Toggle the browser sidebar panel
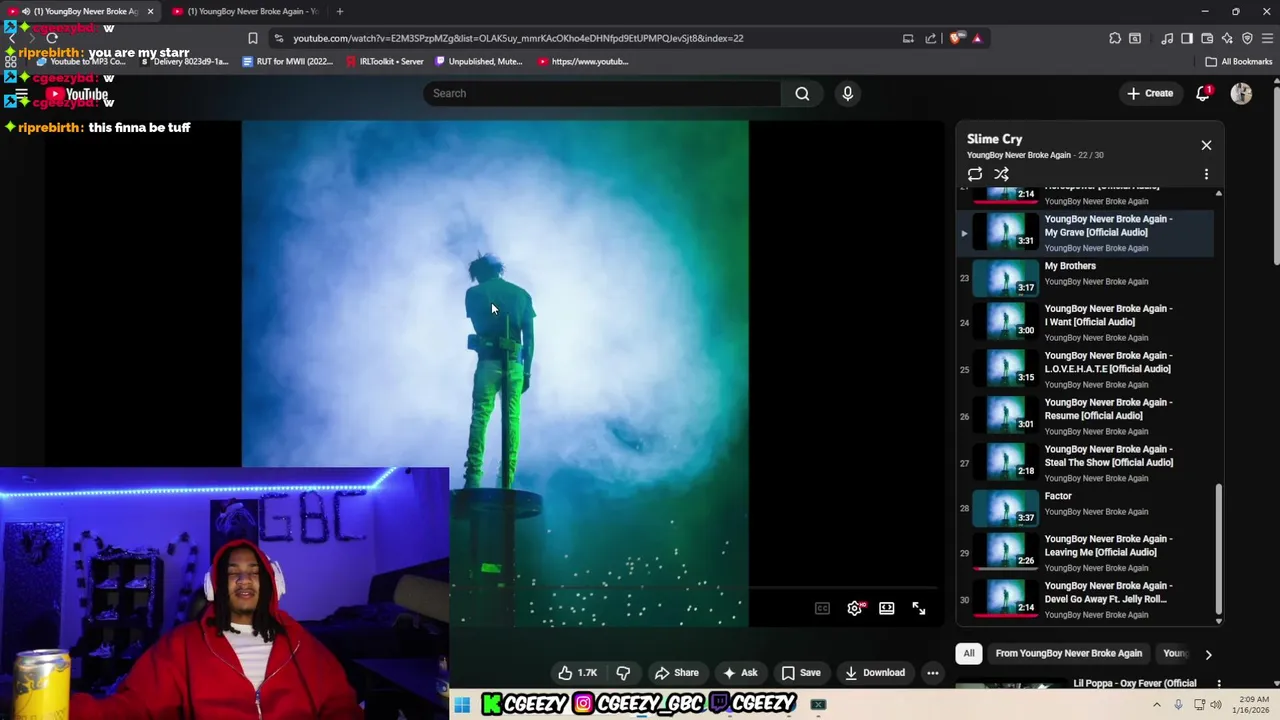 pos(1187,38)
